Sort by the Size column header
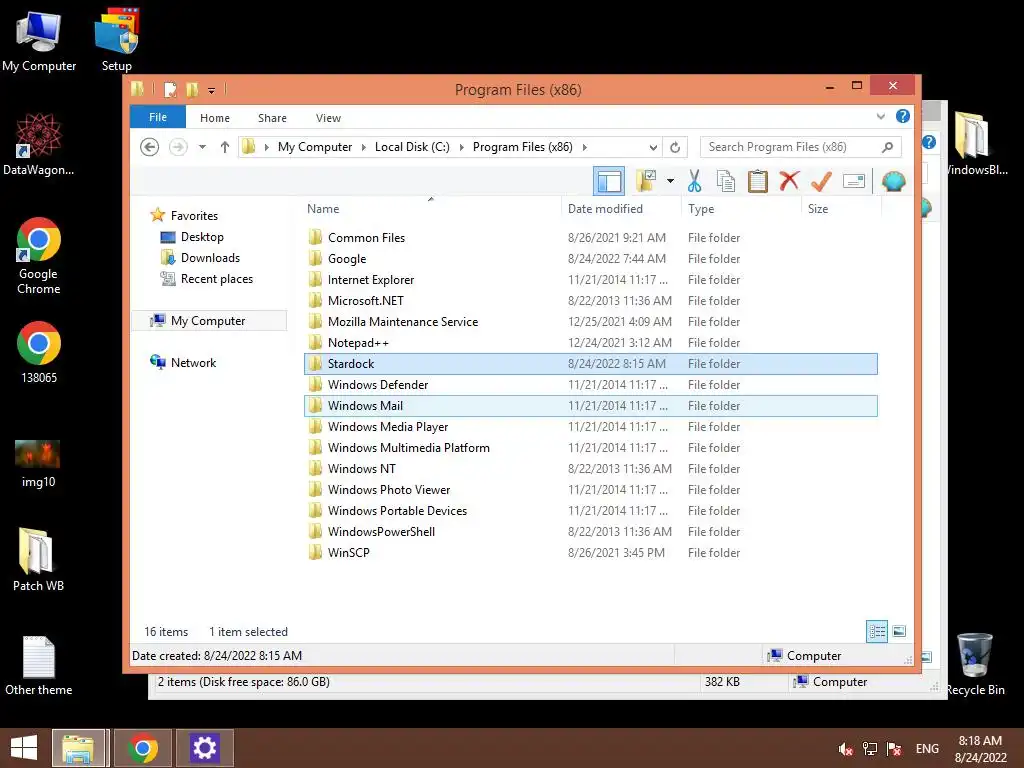The width and height of the screenshot is (1024, 768). pos(818,208)
